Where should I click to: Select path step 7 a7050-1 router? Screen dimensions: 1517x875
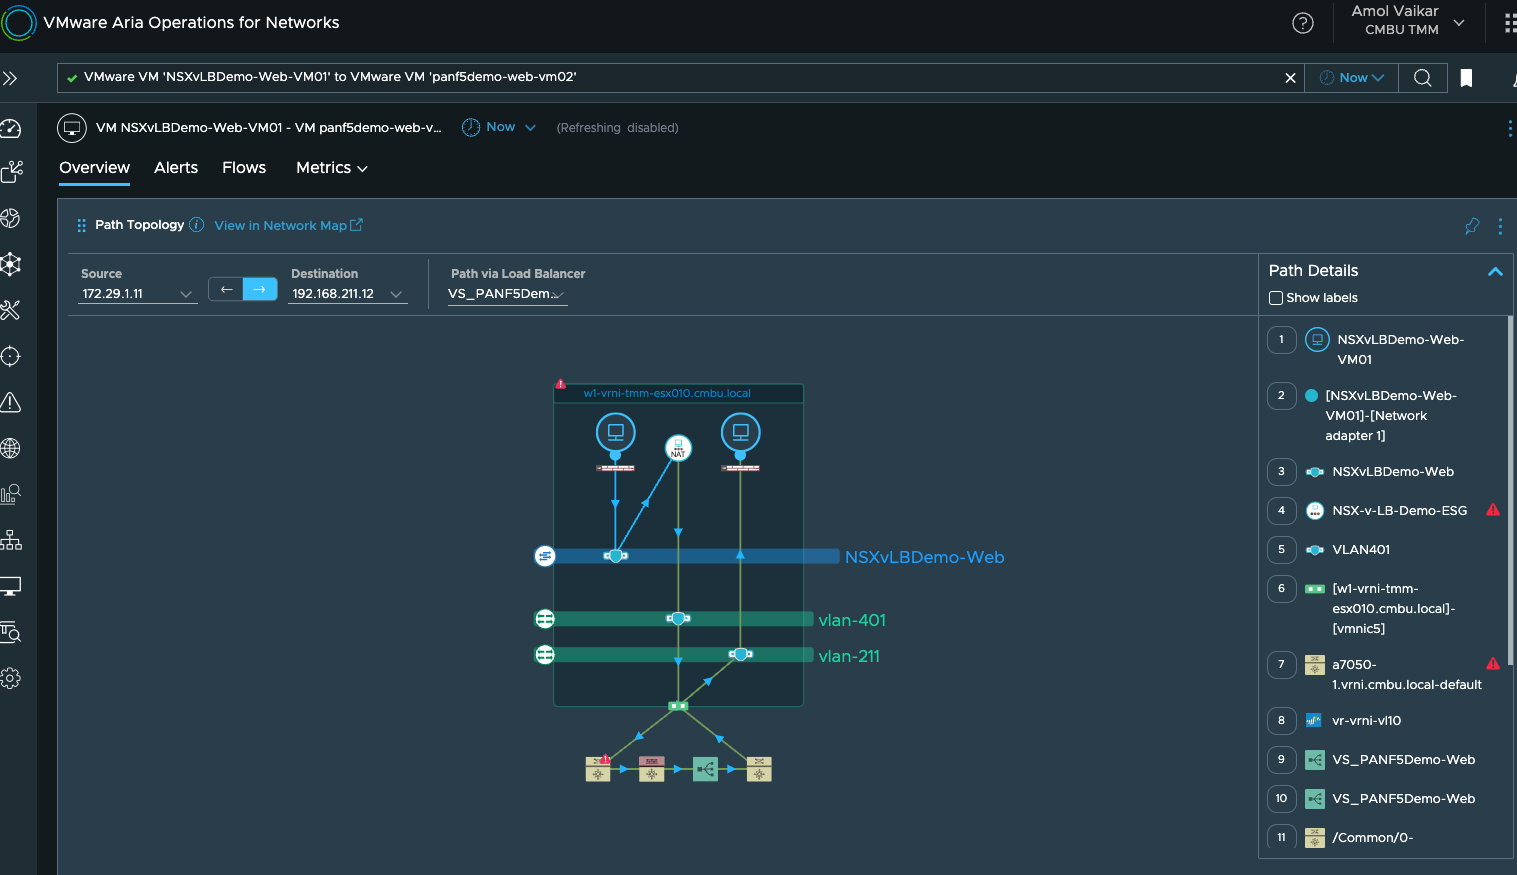tap(1385, 675)
